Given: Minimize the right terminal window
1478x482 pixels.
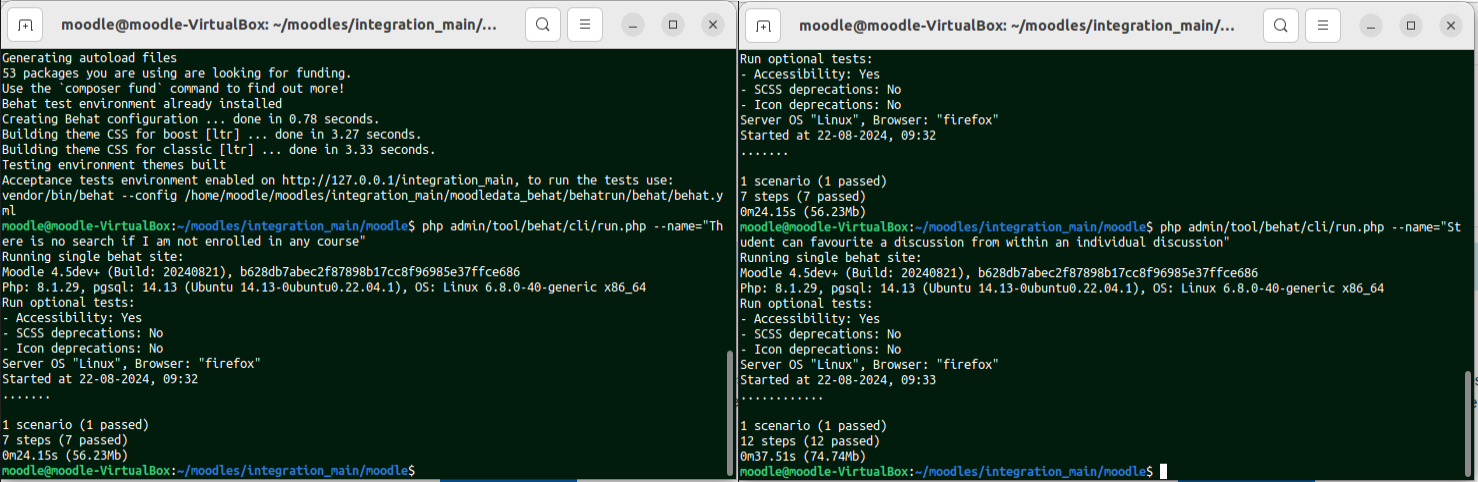Looking at the screenshot, I should click(1370, 25).
